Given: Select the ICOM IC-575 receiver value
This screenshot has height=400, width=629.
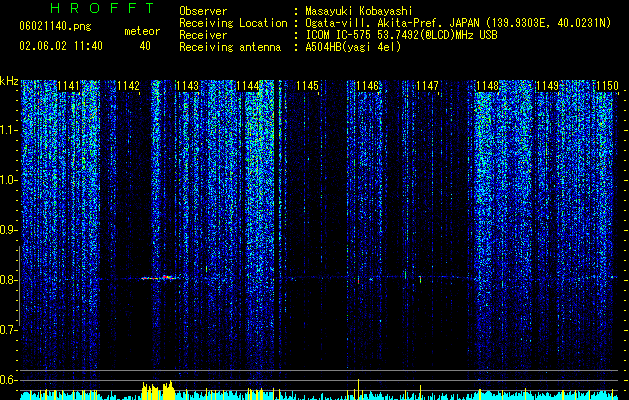Looking at the screenshot, I should pos(401,35).
